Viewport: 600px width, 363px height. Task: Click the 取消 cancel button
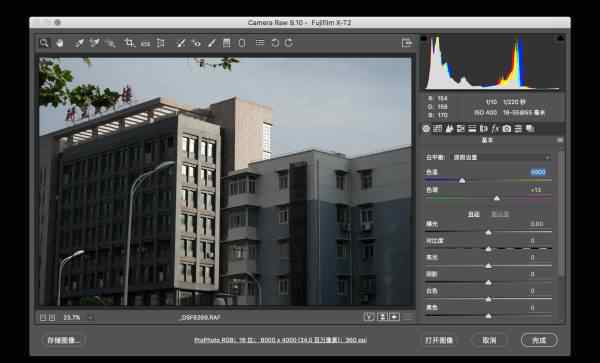point(489,340)
